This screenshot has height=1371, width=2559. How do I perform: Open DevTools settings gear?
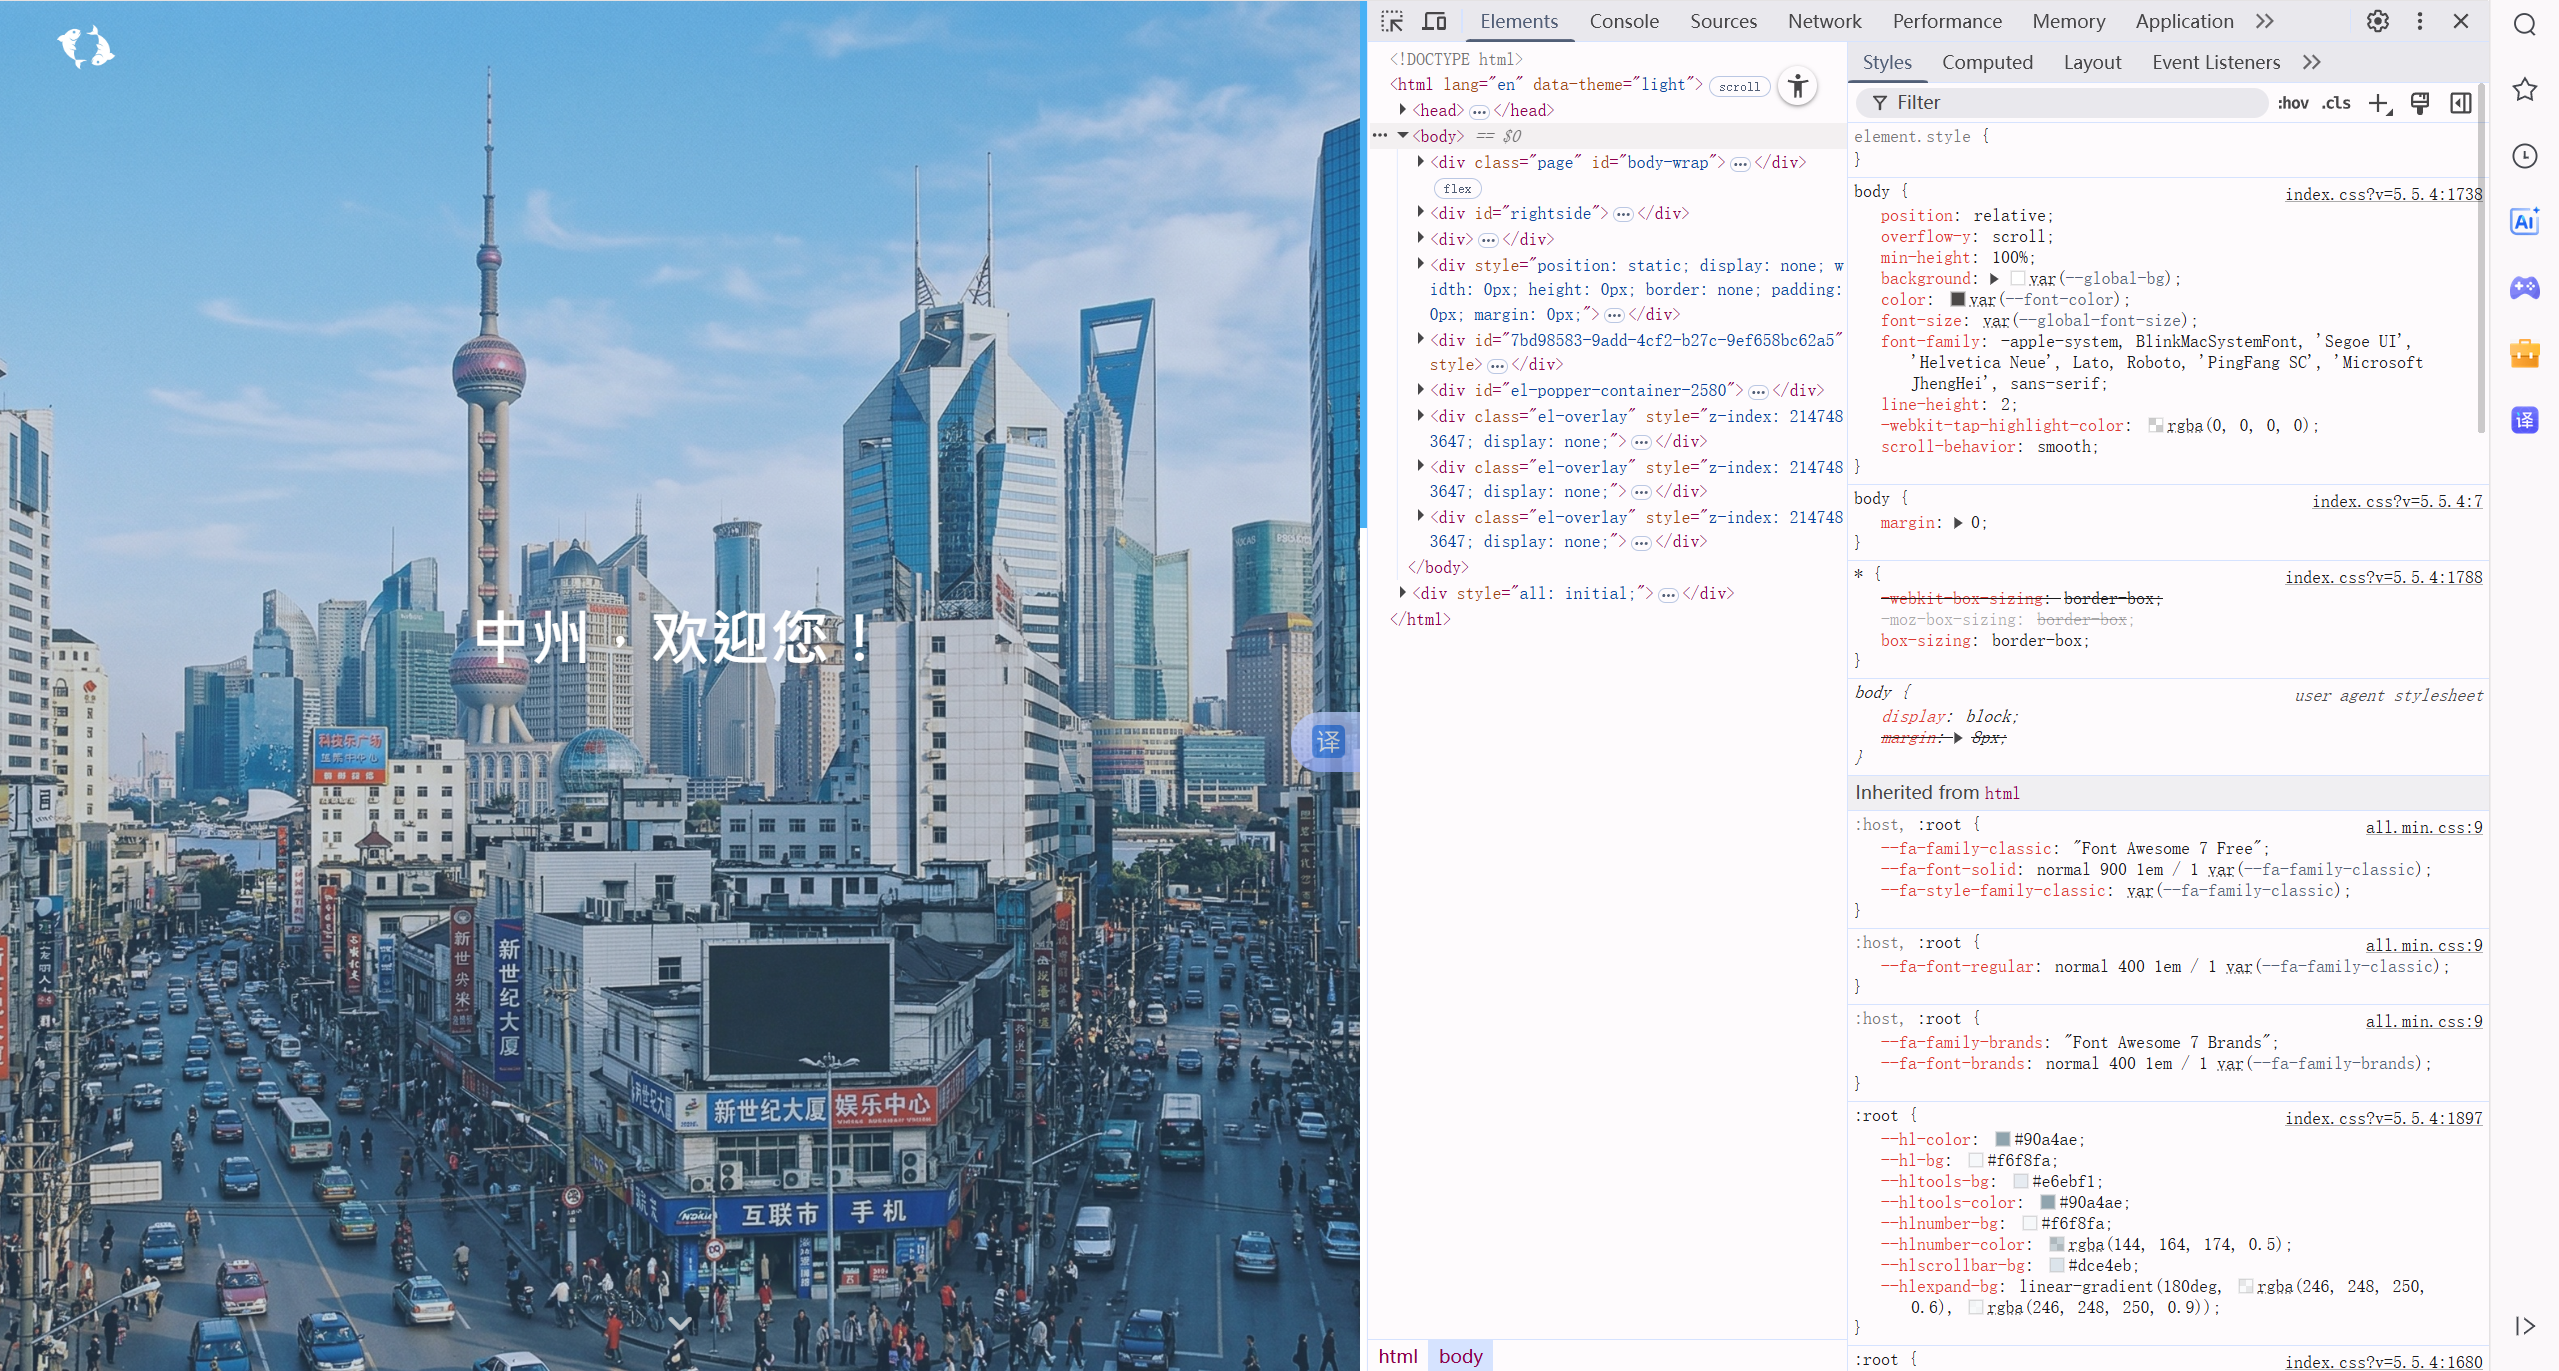point(2377,21)
